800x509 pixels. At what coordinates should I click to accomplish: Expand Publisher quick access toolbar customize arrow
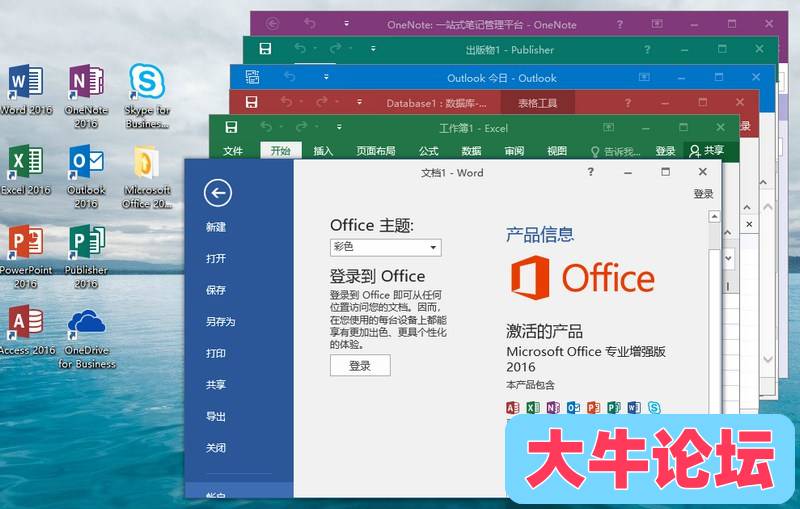pos(373,49)
